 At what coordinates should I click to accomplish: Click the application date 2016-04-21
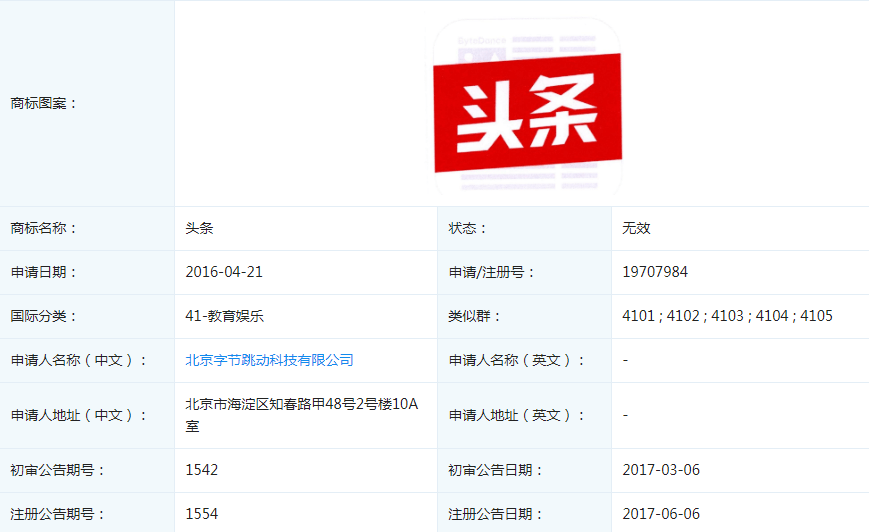(x=224, y=272)
